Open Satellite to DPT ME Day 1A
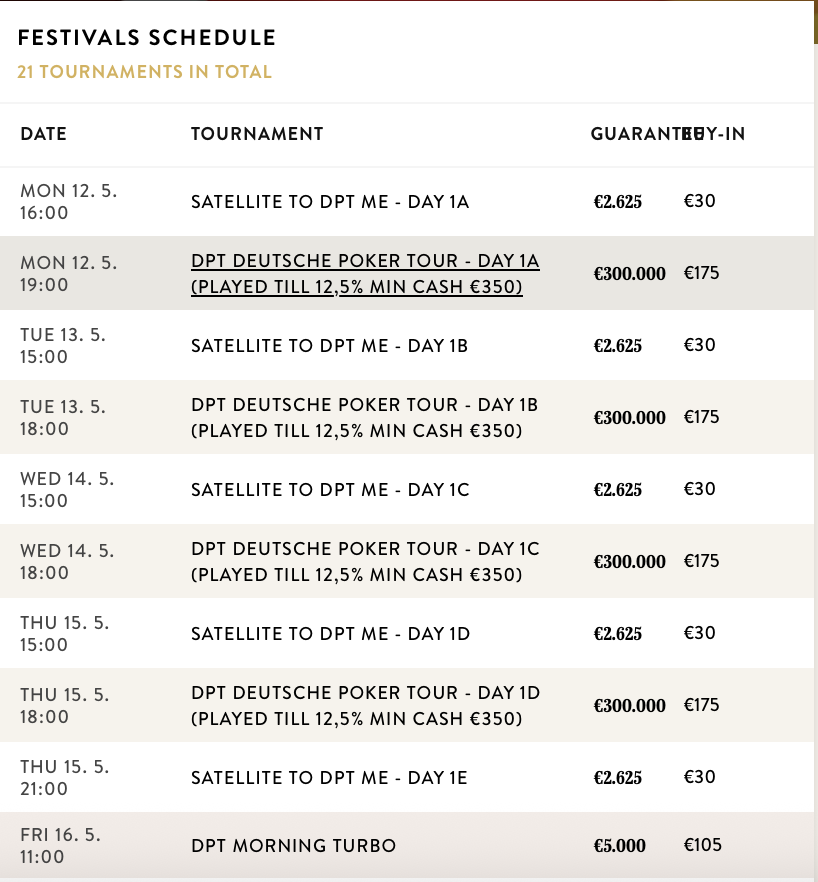This screenshot has width=818, height=882. (x=330, y=202)
